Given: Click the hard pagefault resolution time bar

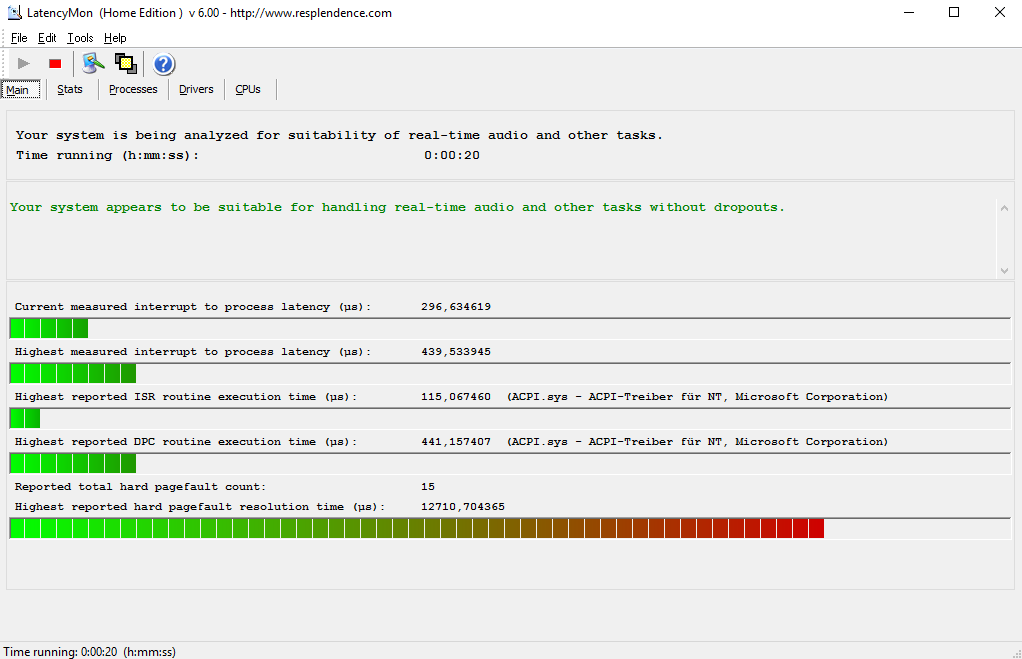Looking at the screenshot, I should click(x=510, y=529).
